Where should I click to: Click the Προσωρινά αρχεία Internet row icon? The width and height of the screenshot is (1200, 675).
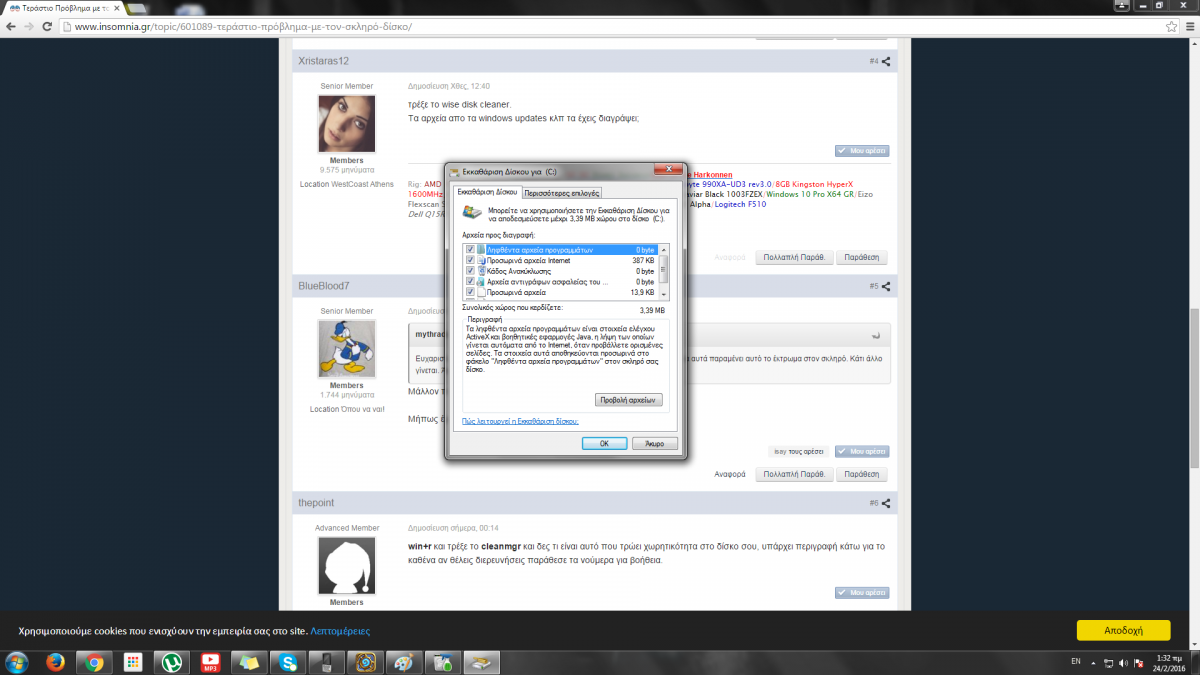(481, 261)
